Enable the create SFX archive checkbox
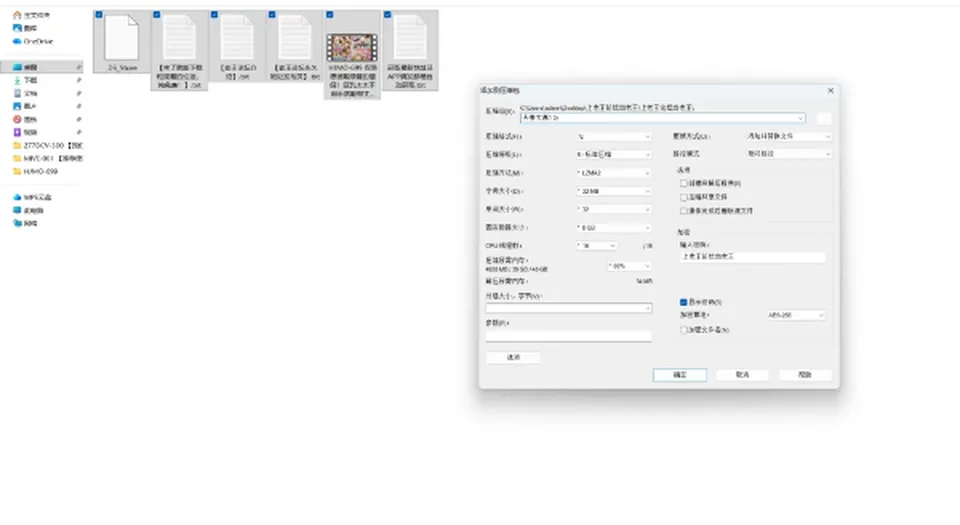 [683, 183]
